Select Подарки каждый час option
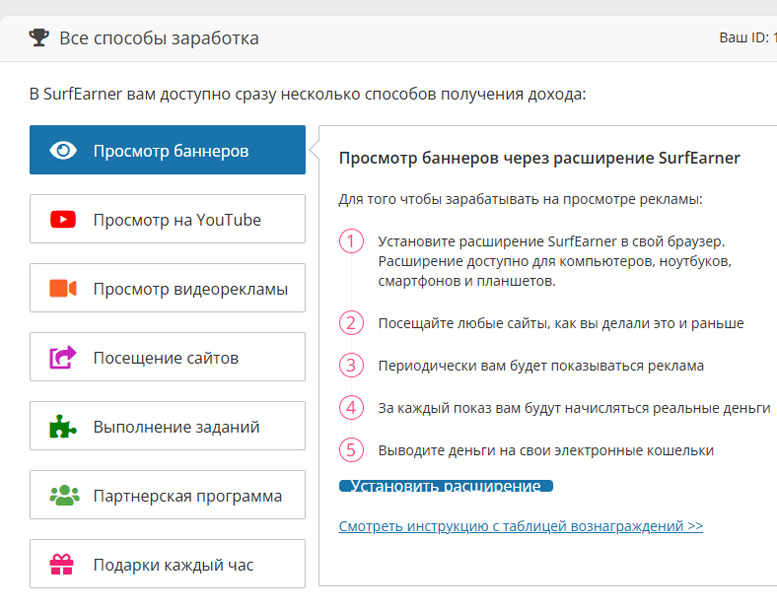 point(167,564)
